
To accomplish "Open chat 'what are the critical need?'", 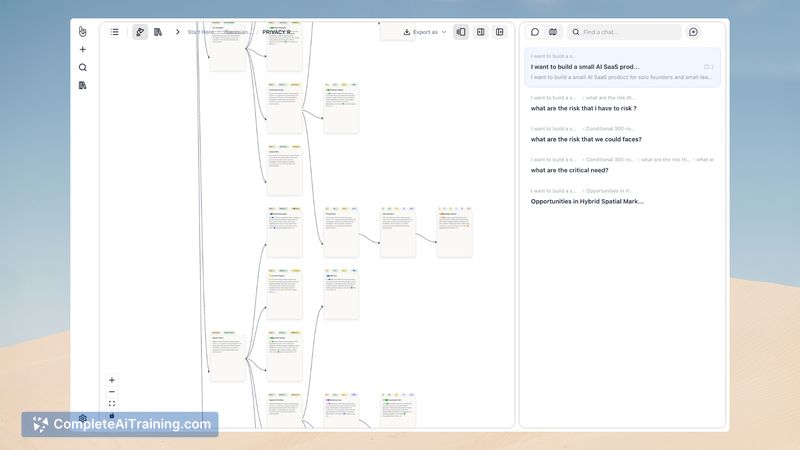I will coord(622,165).
